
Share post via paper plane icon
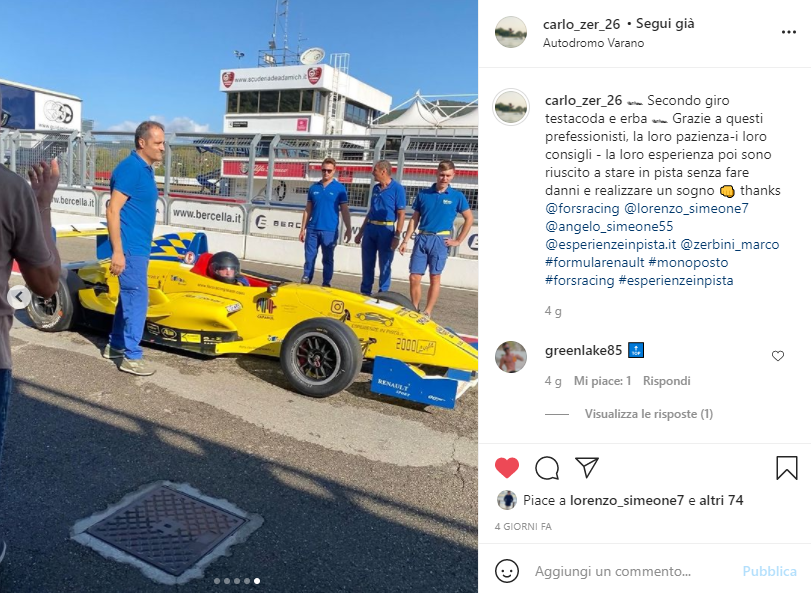click(587, 467)
